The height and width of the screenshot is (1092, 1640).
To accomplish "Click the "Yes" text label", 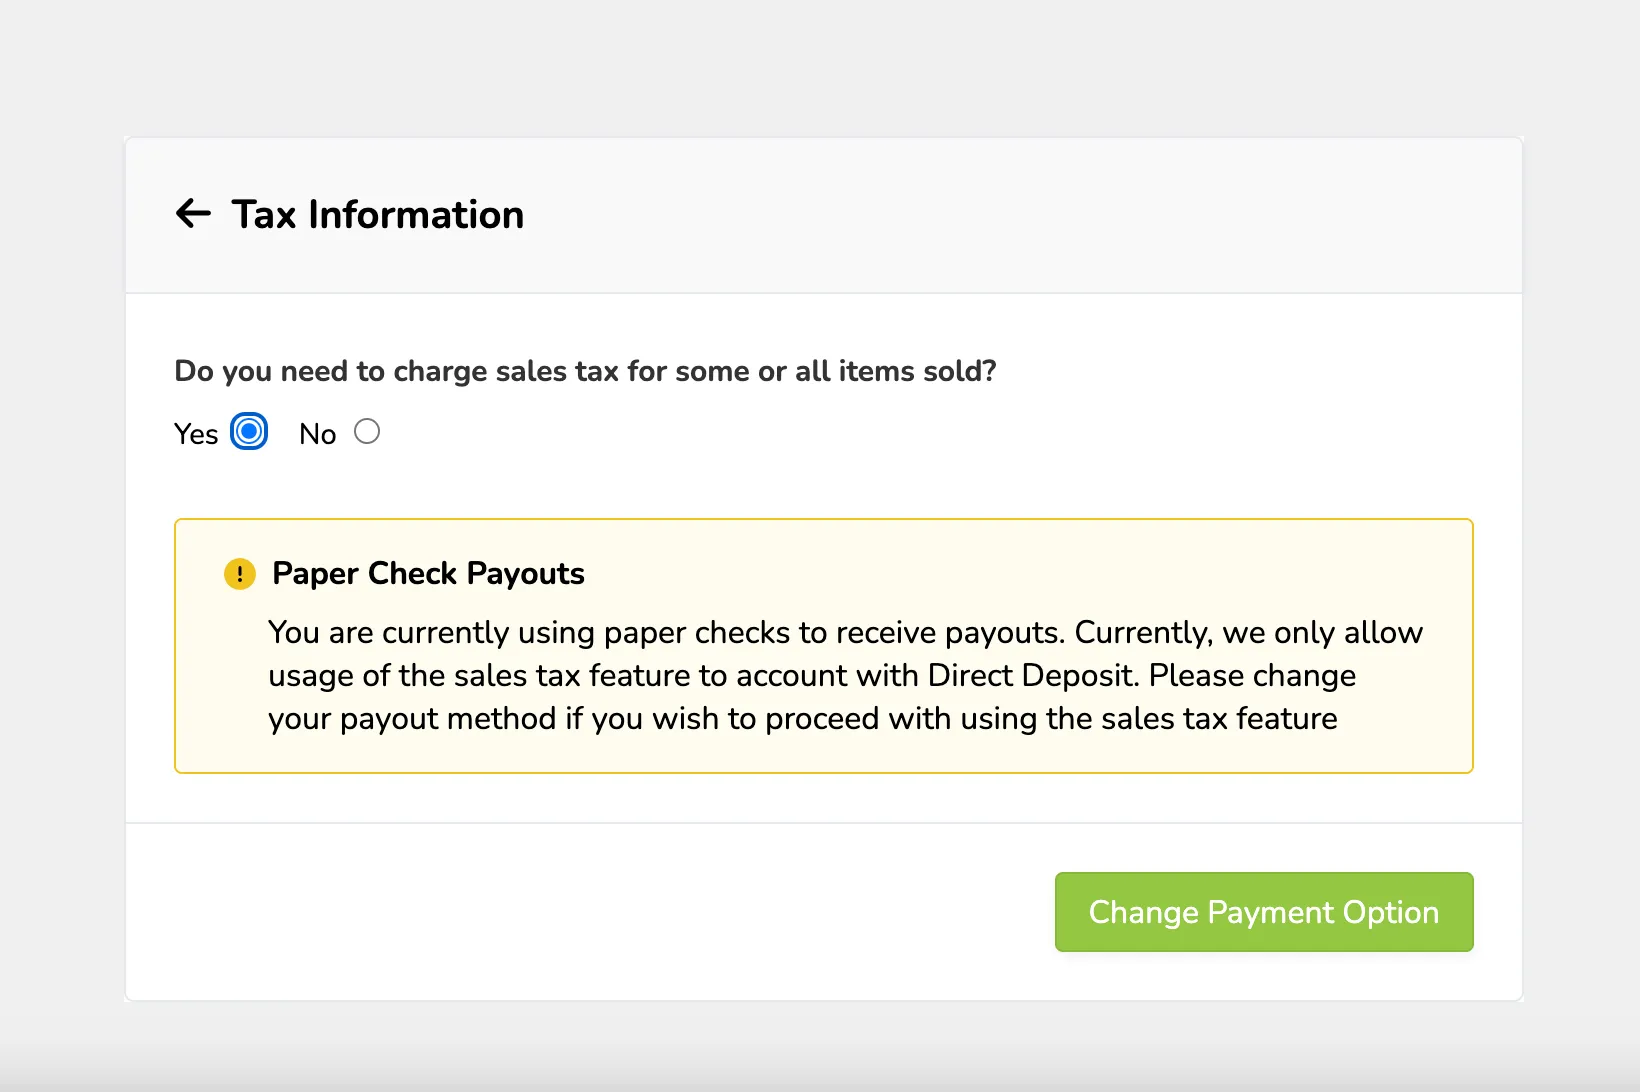I will tap(196, 434).
